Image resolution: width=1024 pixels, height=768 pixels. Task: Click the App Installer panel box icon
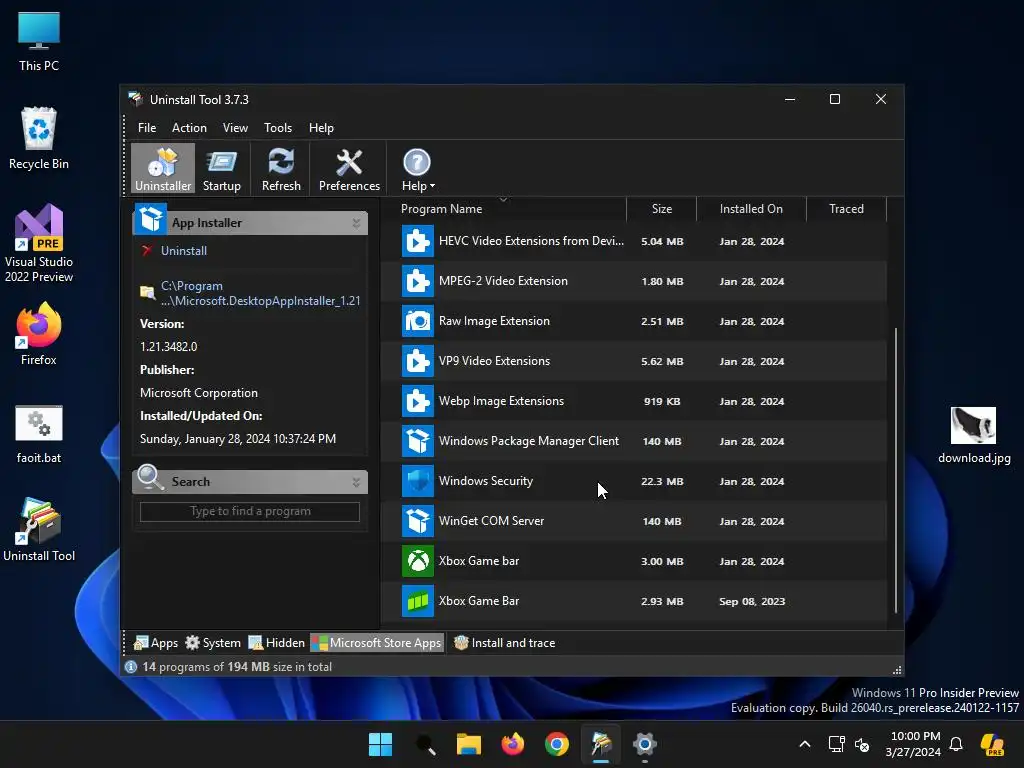coord(151,219)
